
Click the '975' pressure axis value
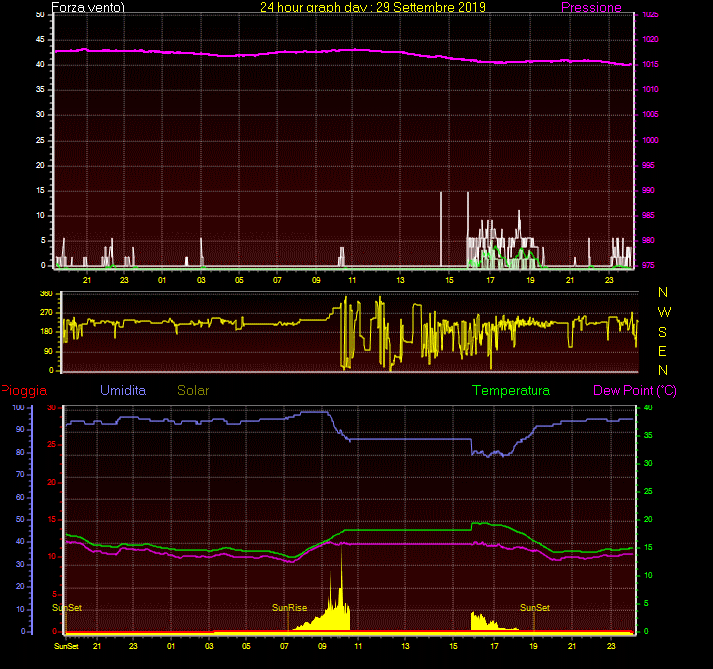(x=648, y=265)
